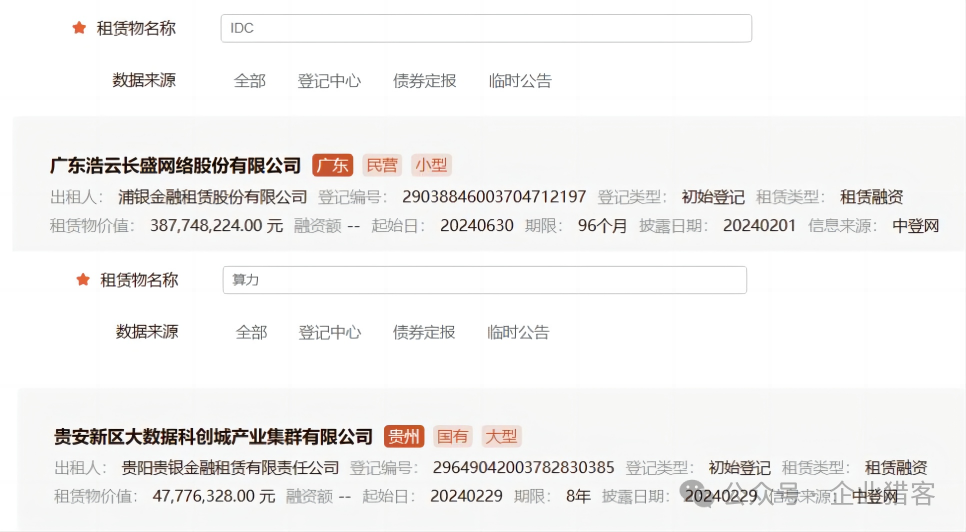Click the 广东 region tag
The width and height of the screenshot is (966, 532).
[333, 165]
